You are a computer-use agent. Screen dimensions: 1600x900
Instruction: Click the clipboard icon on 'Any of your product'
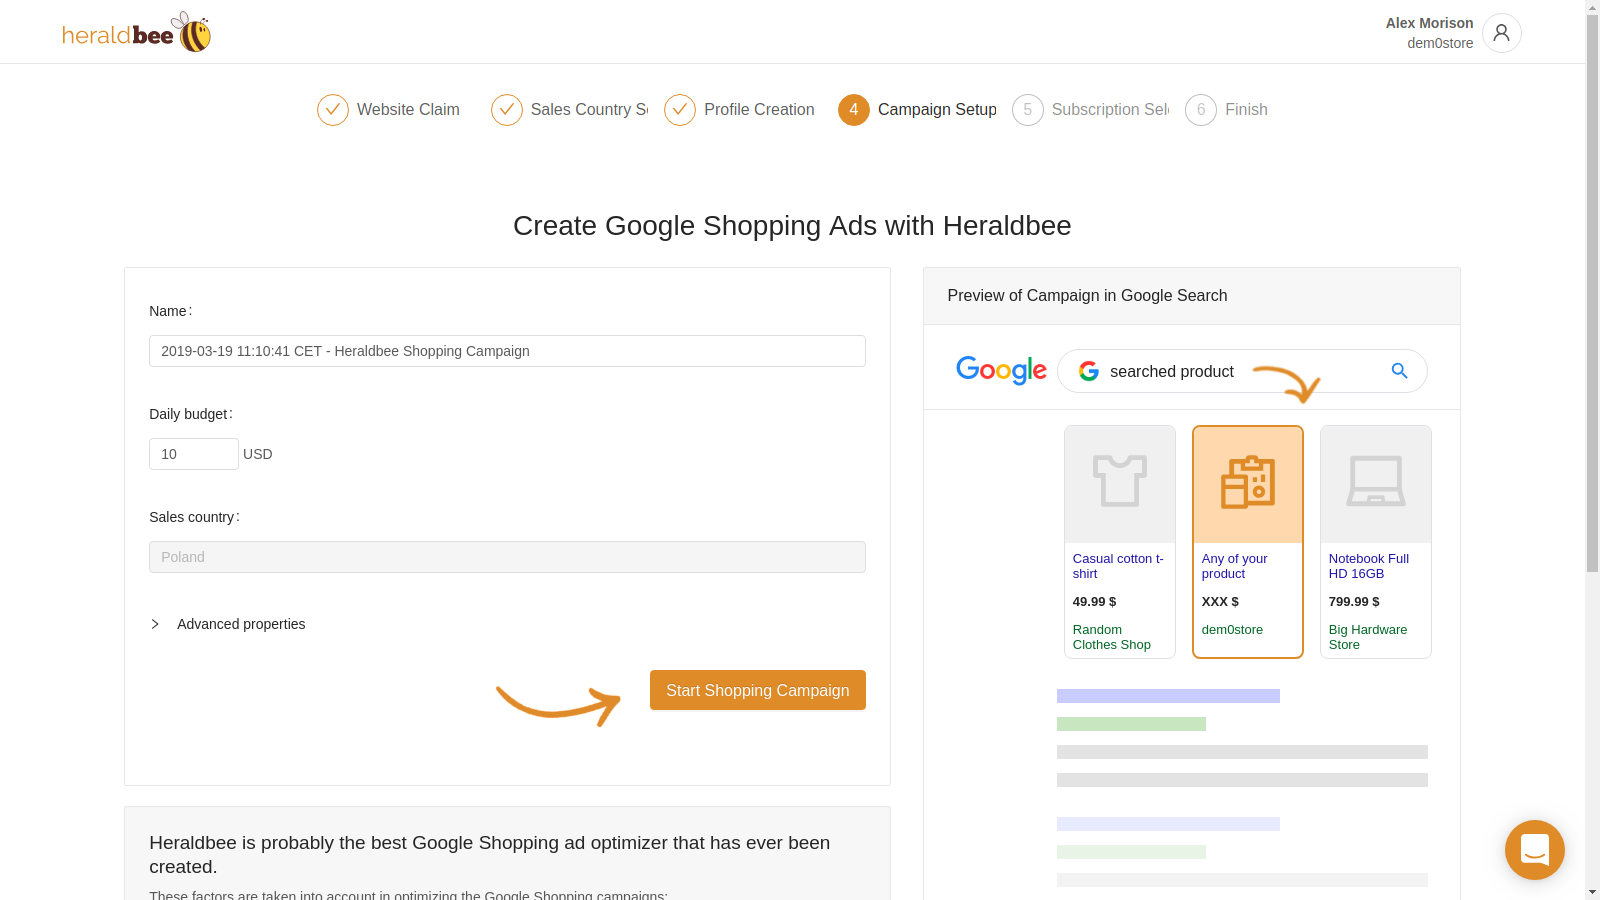tap(1247, 483)
